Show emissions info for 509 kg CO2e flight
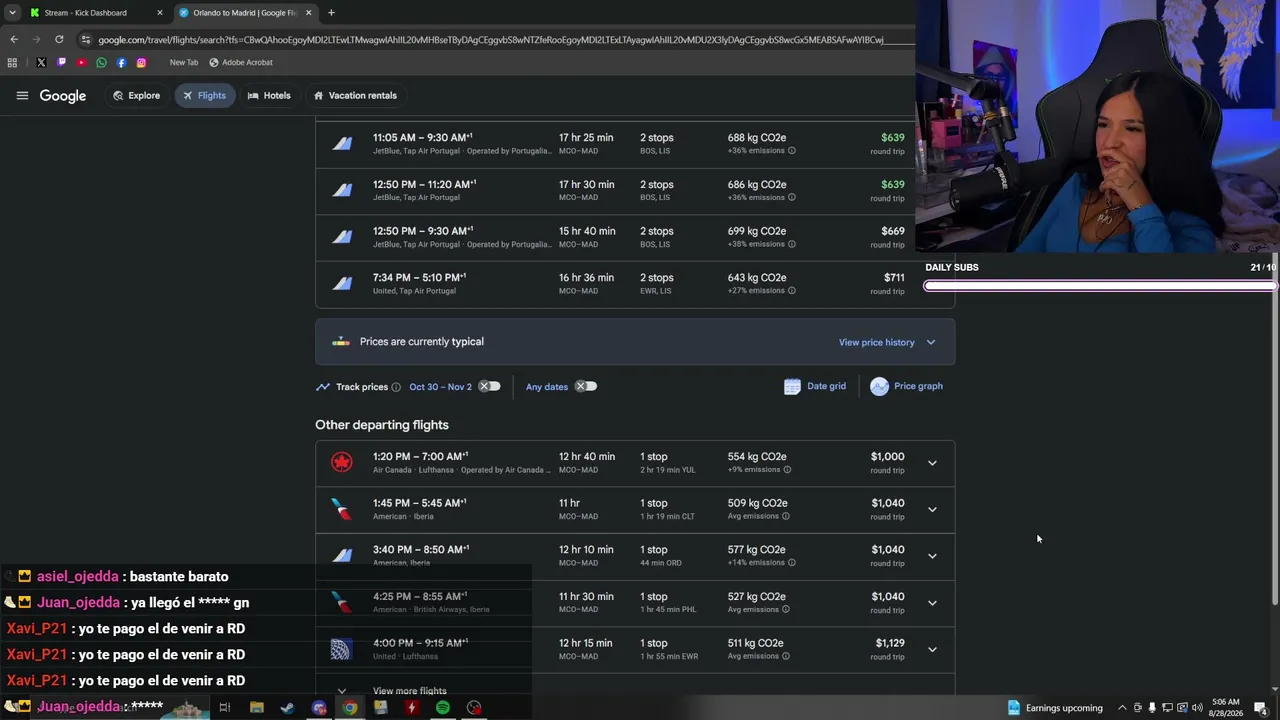 pos(785,516)
